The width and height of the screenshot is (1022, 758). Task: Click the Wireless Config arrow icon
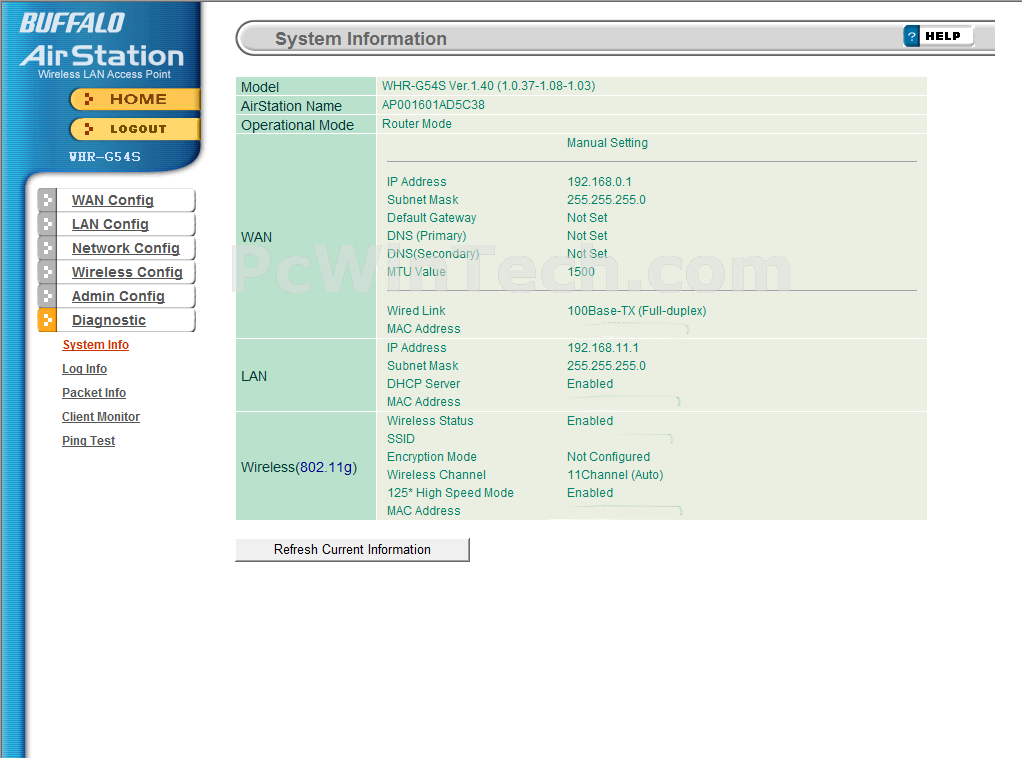(x=47, y=272)
